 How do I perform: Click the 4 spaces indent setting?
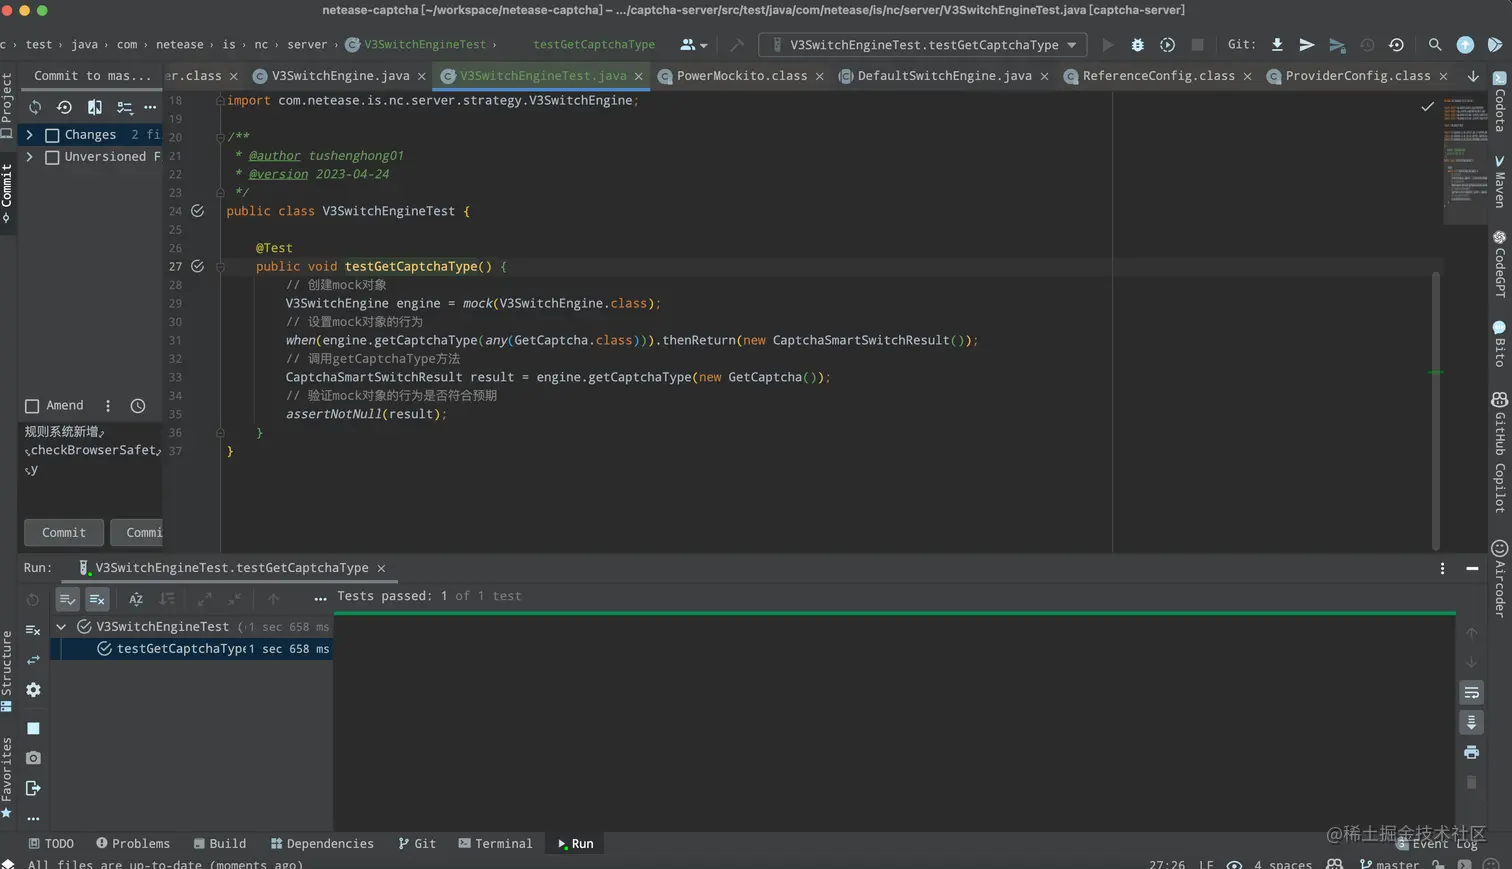[x=1283, y=864]
